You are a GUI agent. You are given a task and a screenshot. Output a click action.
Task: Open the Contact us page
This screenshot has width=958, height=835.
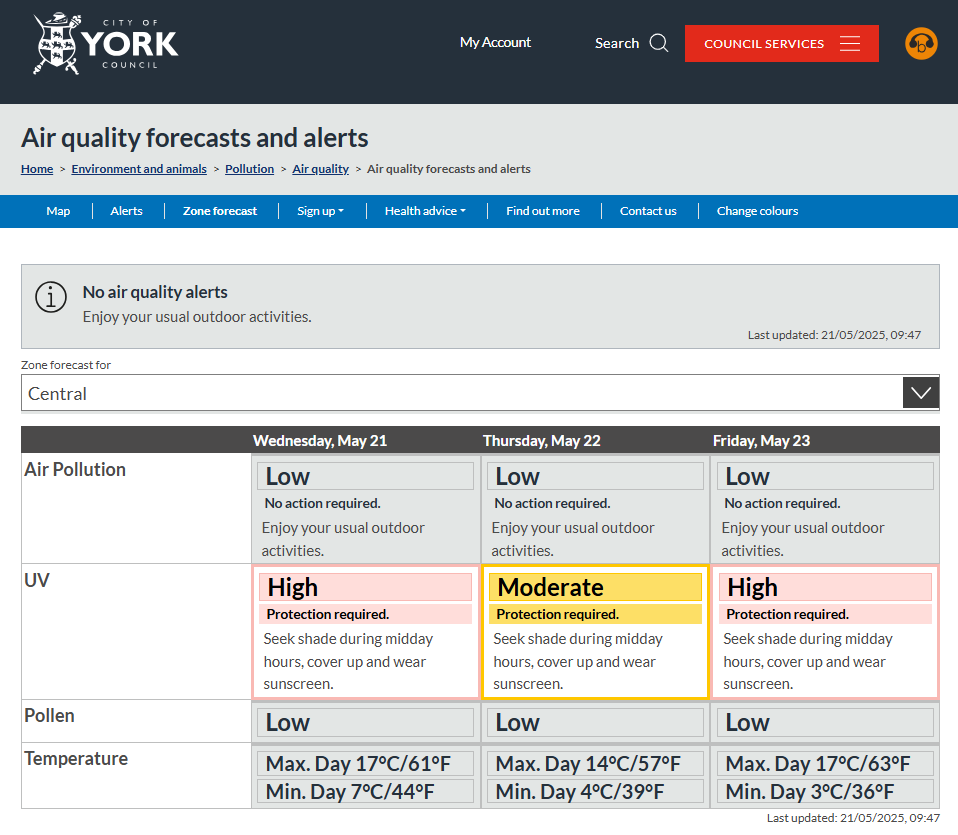648,211
